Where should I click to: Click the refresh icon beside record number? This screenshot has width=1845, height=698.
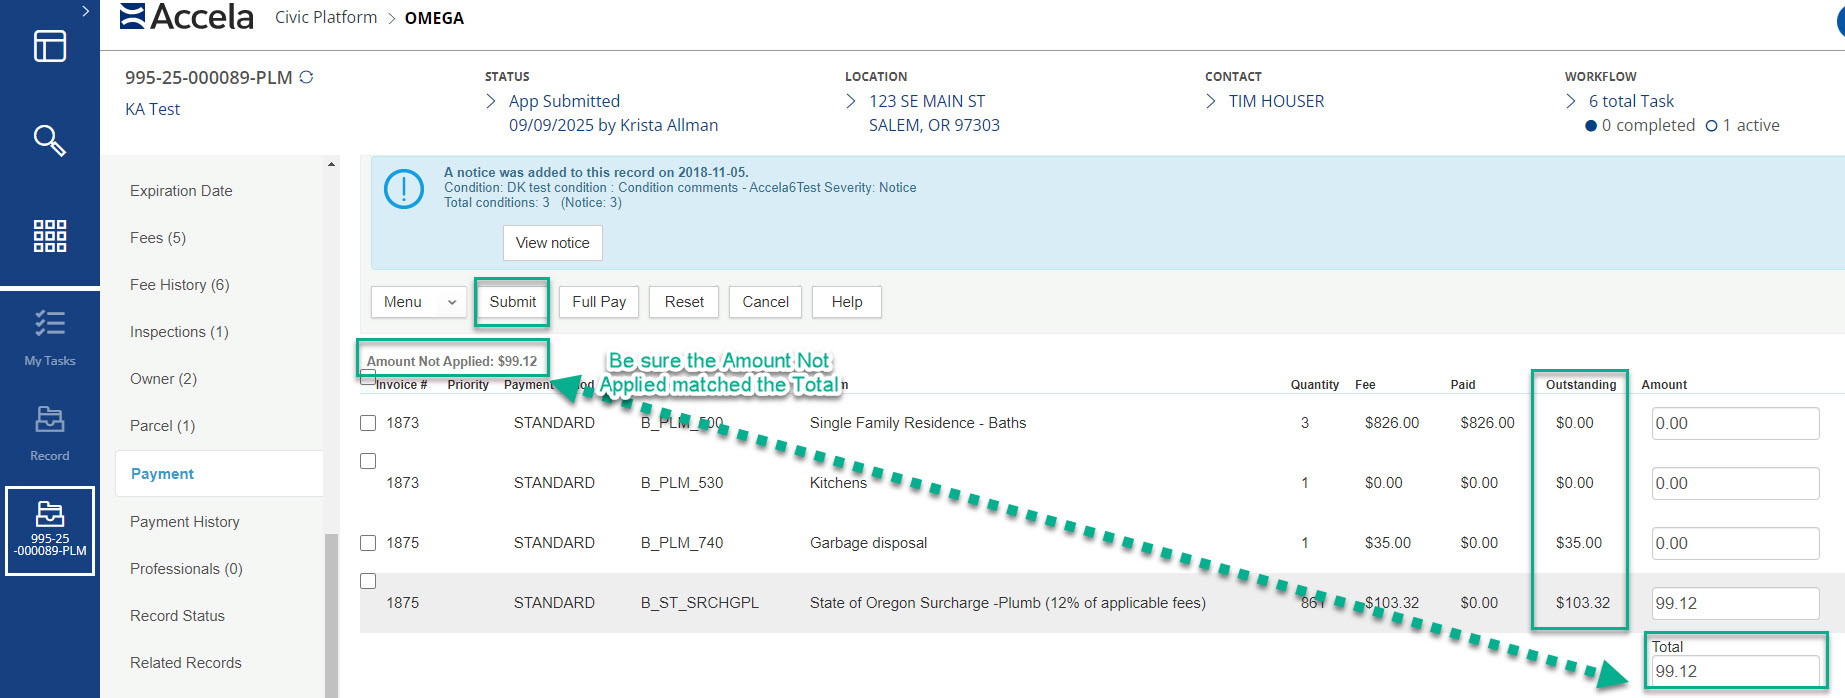pos(306,77)
